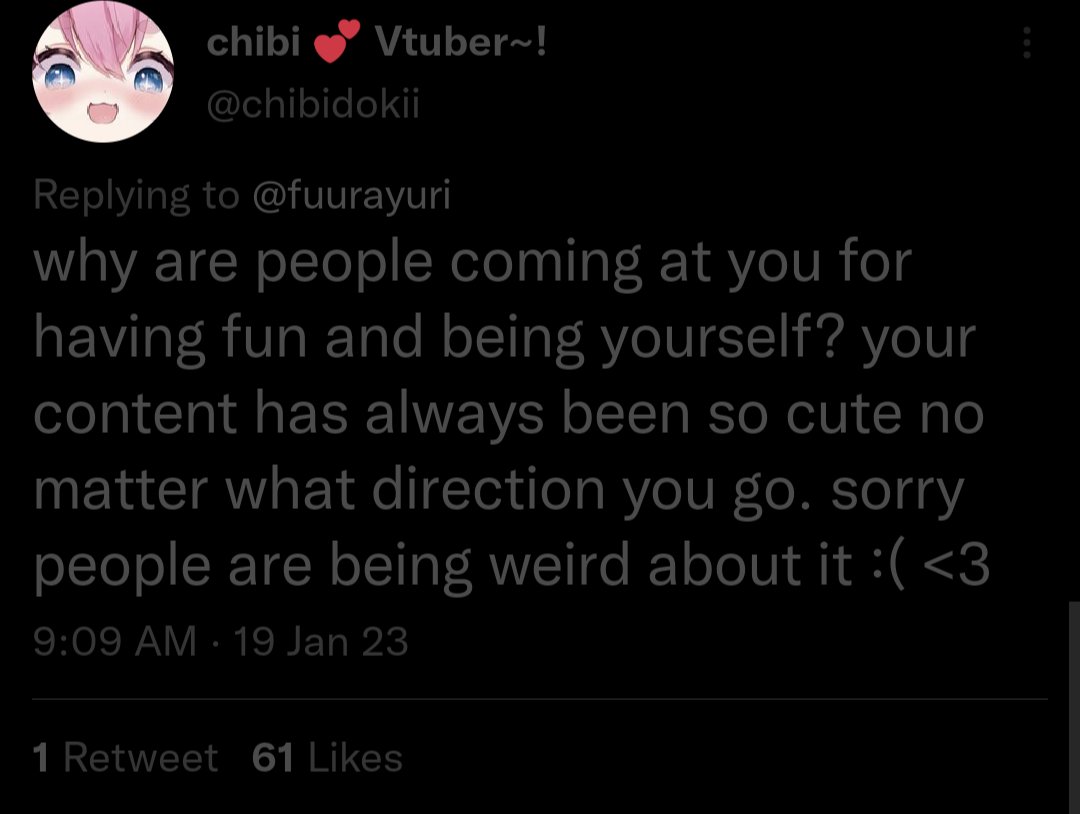Open the @chibidokii handle profile
The image size is (1080, 814).
pos(312,102)
